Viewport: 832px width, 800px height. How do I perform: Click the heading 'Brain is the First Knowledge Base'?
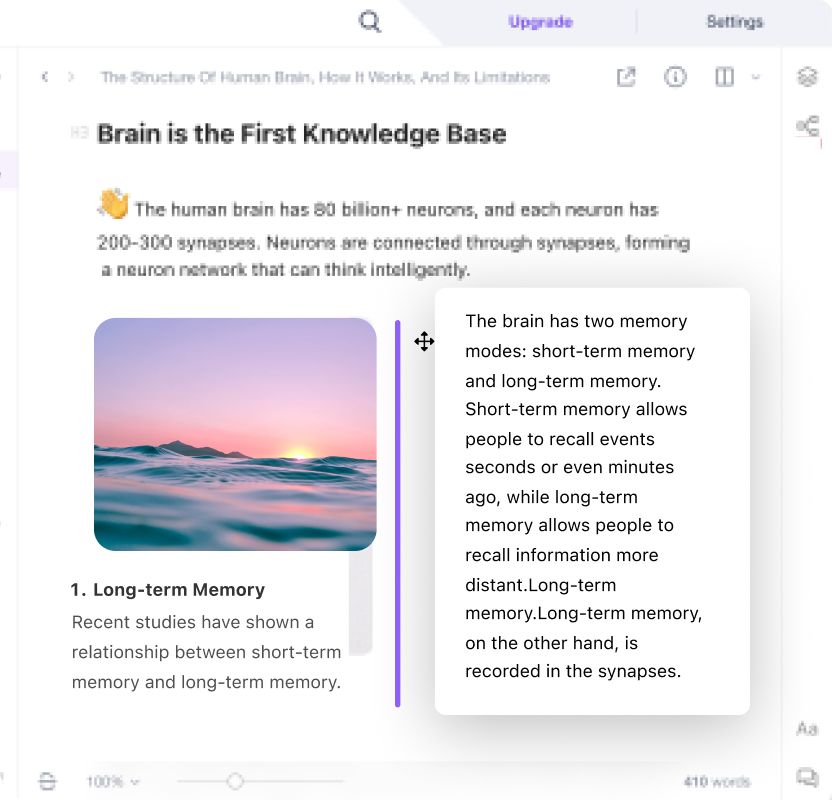301,134
